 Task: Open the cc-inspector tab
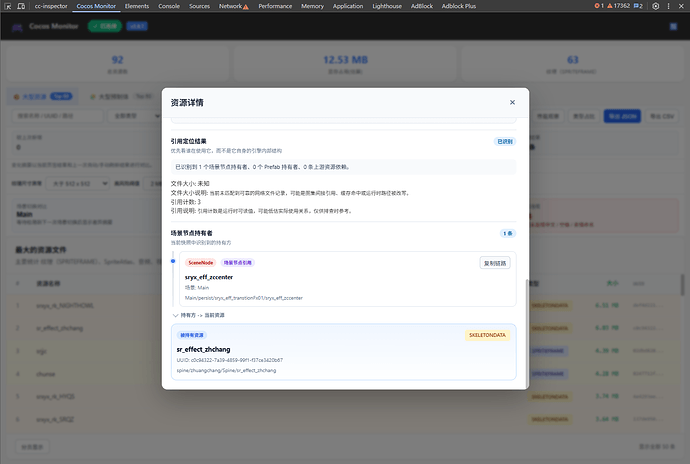pyautogui.click(x=51, y=6)
